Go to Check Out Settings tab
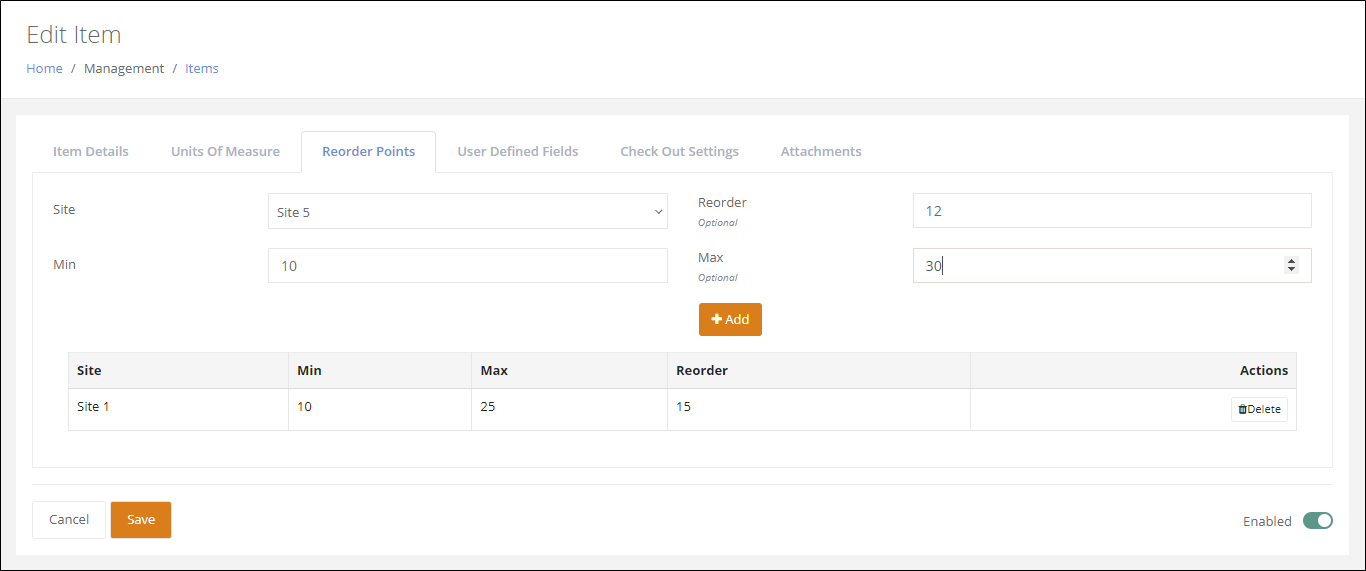This screenshot has height=571, width=1366. 680,152
